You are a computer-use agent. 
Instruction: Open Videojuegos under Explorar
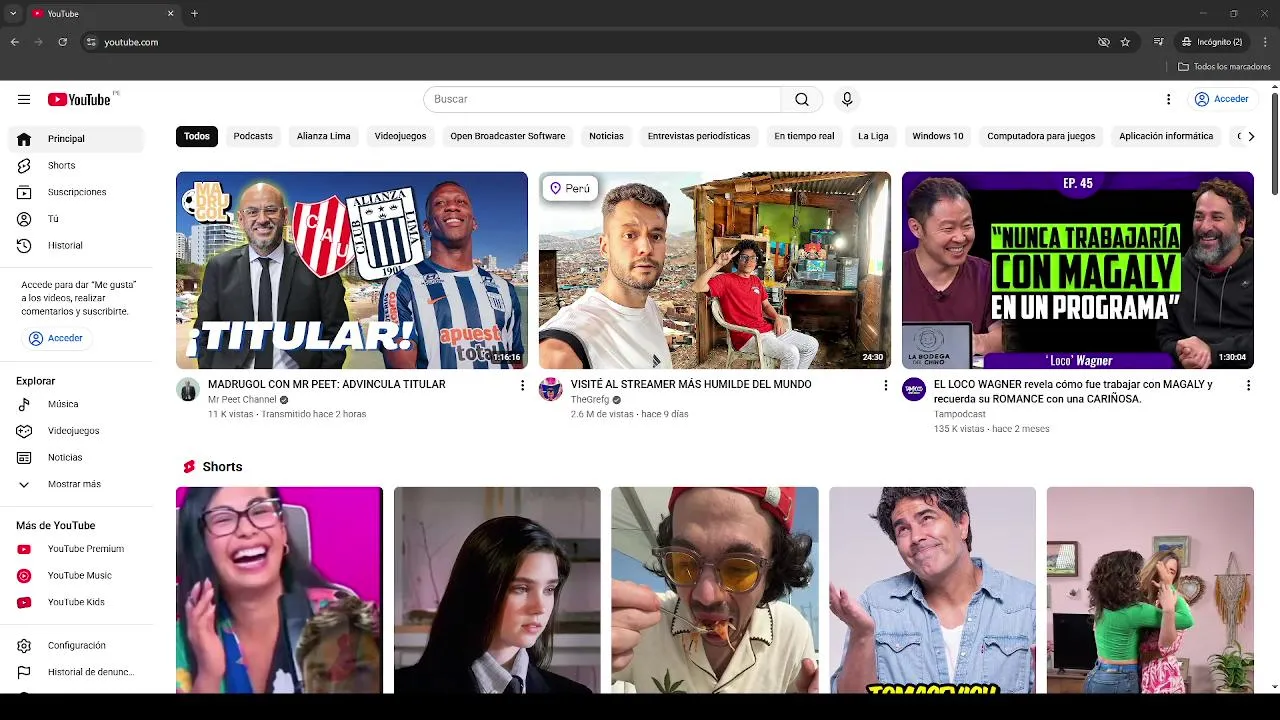click(x=76, y=431)
